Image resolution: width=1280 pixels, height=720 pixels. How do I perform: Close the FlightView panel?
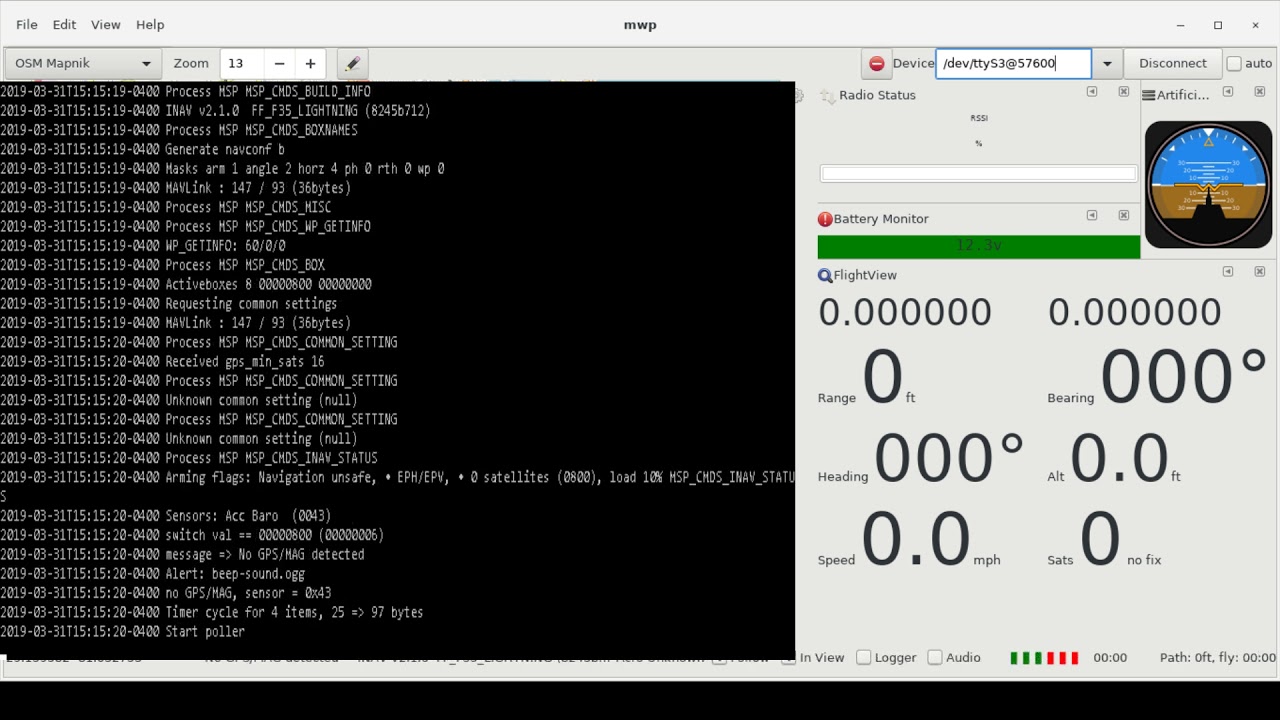(x=1259, y=271)
